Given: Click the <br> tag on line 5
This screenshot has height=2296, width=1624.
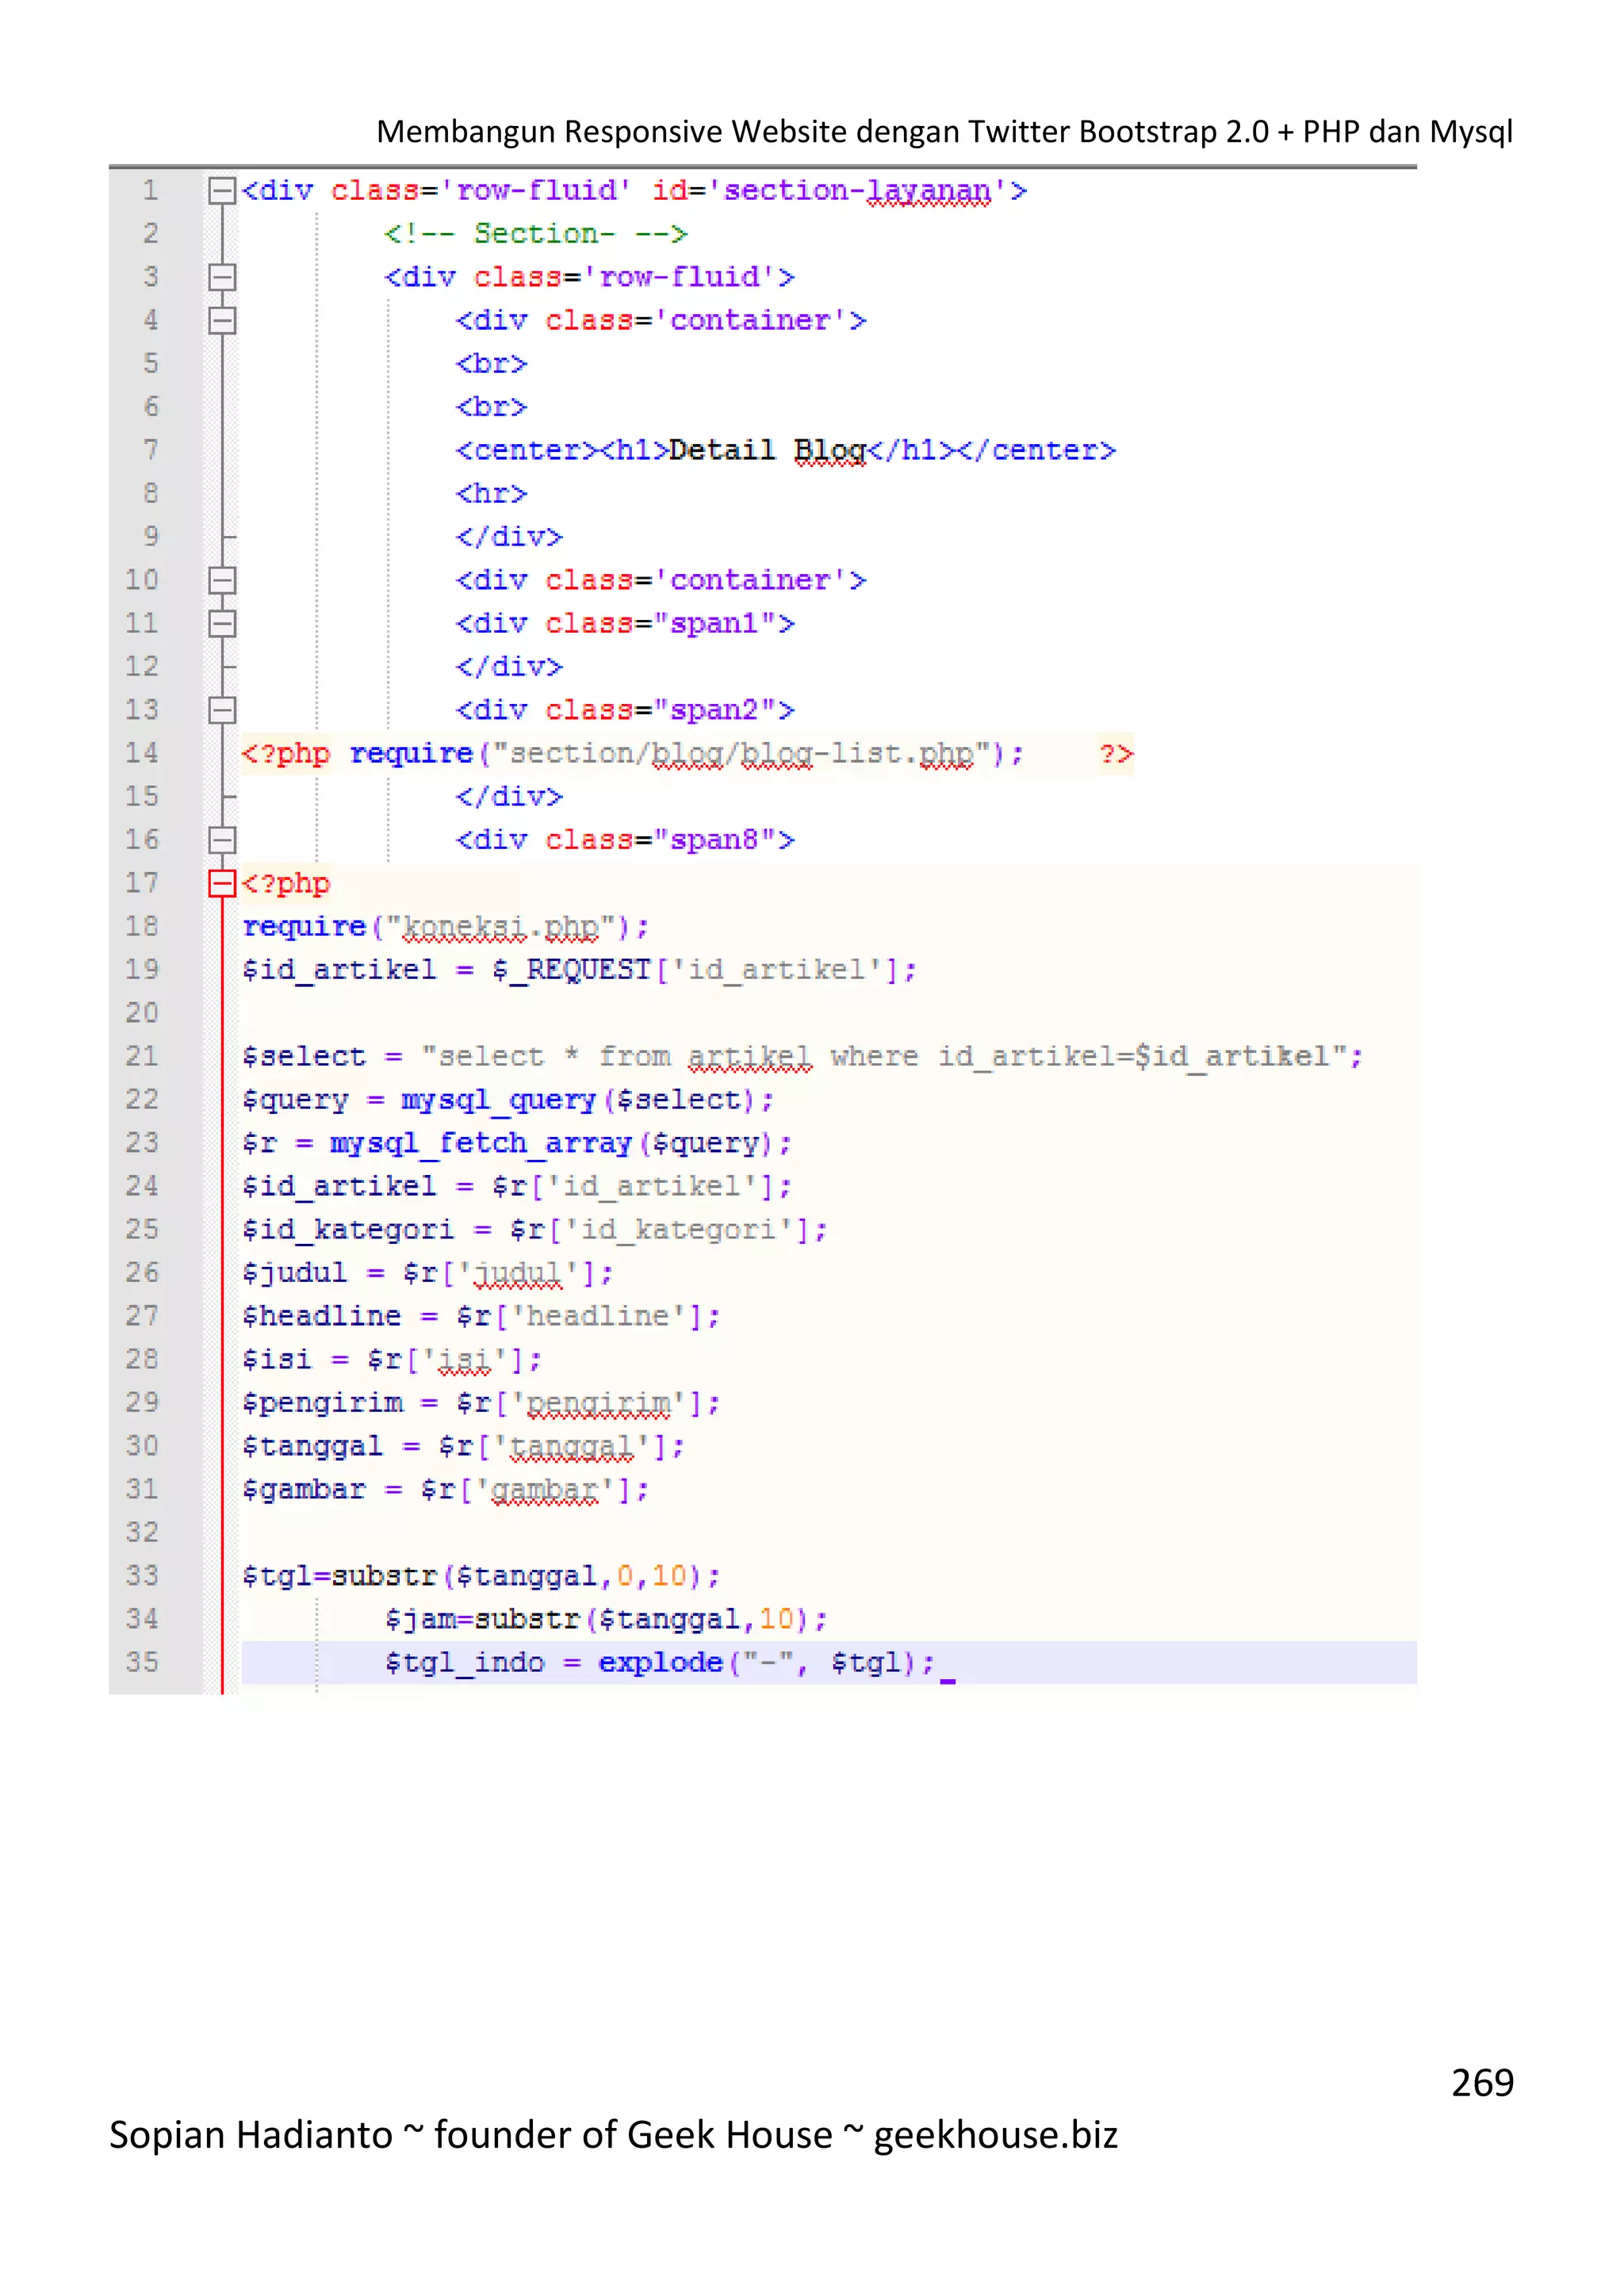Looking at the screenshot, I should coord(491,364).
